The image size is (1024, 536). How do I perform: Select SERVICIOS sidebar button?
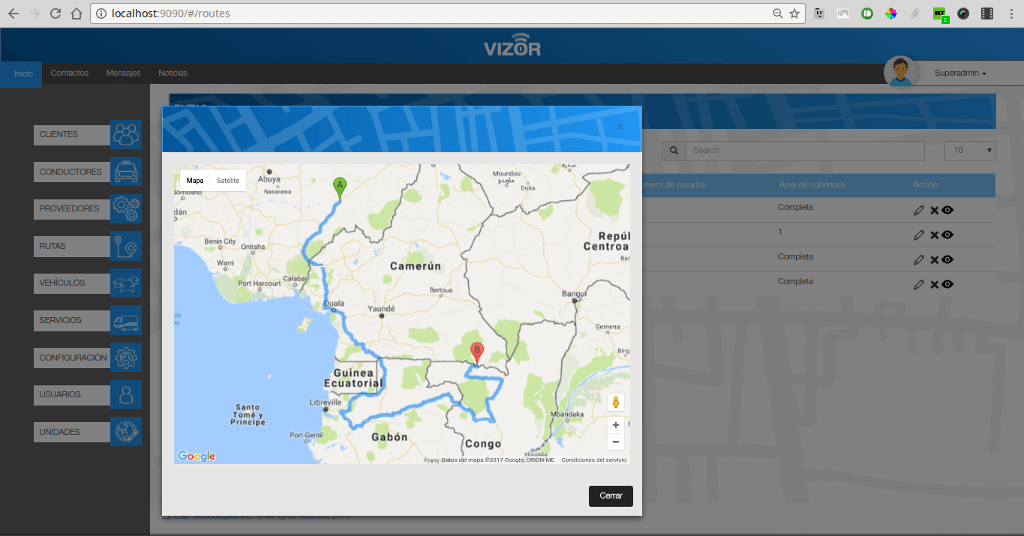(72, 321)
